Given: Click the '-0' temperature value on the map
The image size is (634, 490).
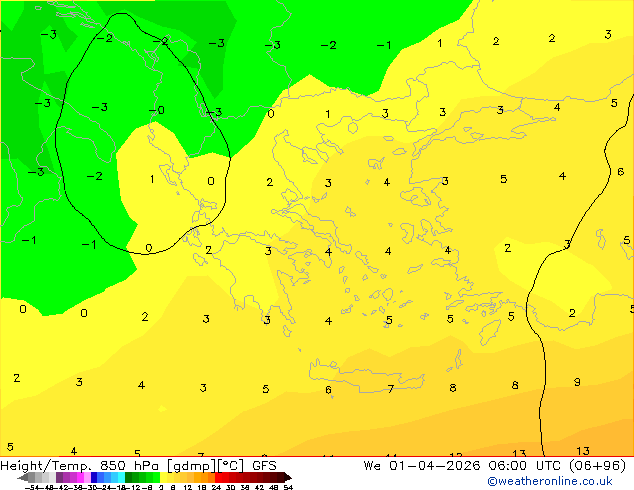Looking at the screenshot, I should click(x=156, y=110).
